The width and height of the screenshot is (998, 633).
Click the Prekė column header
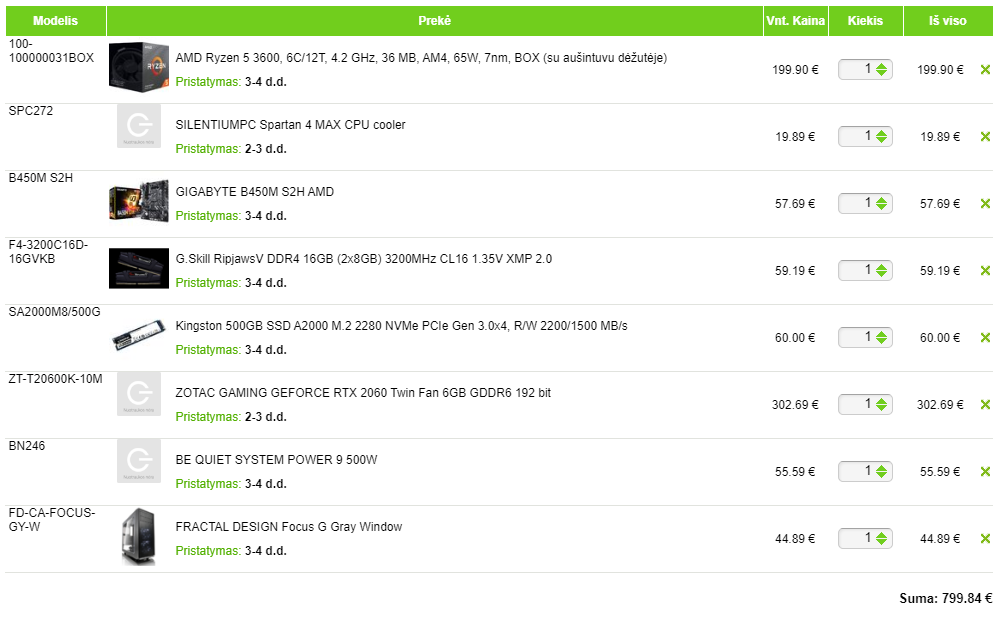click(435, 21)
